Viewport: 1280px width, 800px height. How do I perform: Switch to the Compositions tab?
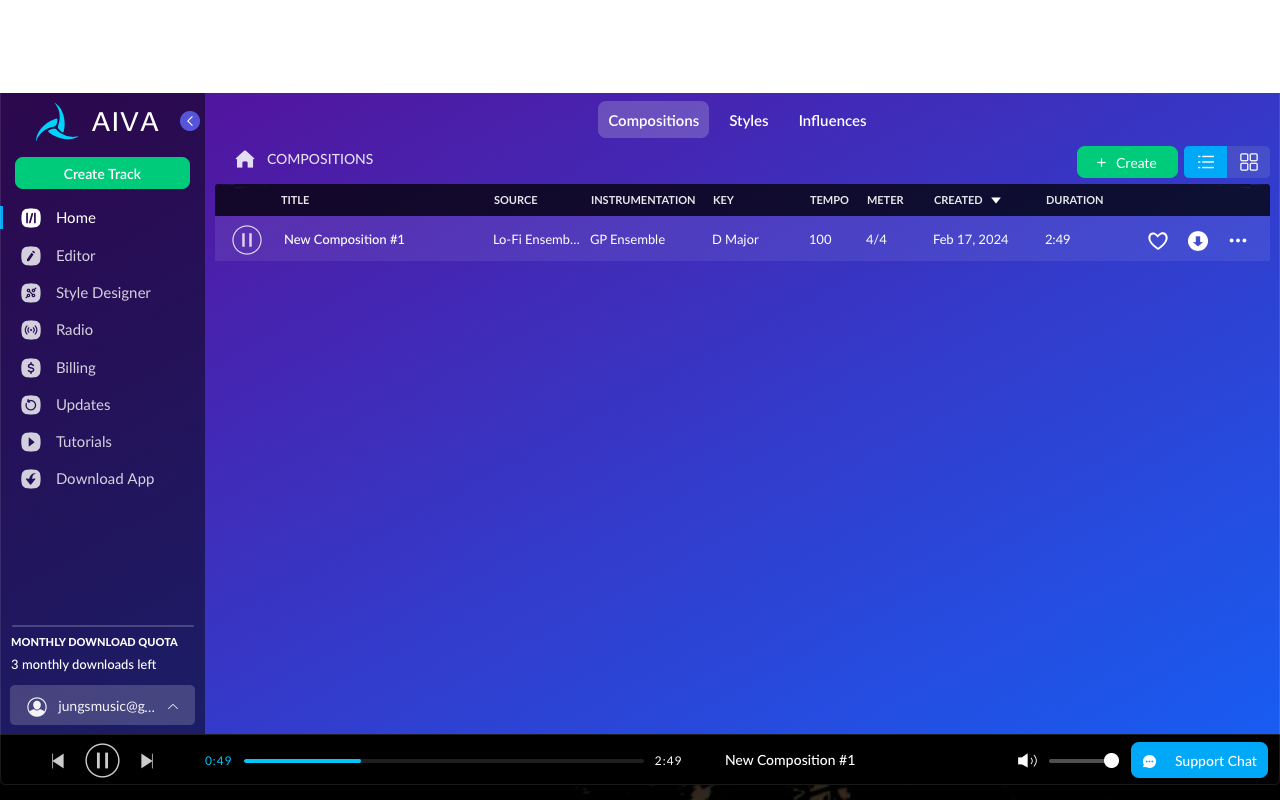click(x=653, y=120)
